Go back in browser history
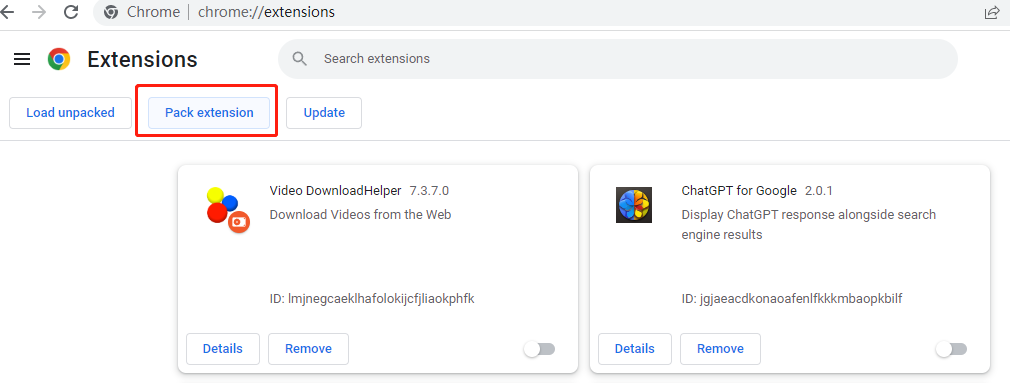 [7, 12]
